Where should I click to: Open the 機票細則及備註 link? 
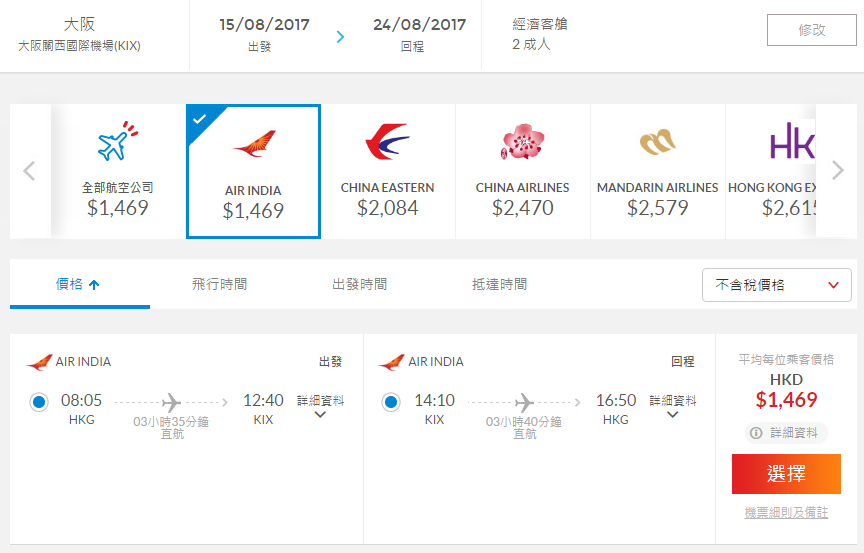(x=786, y=513)
